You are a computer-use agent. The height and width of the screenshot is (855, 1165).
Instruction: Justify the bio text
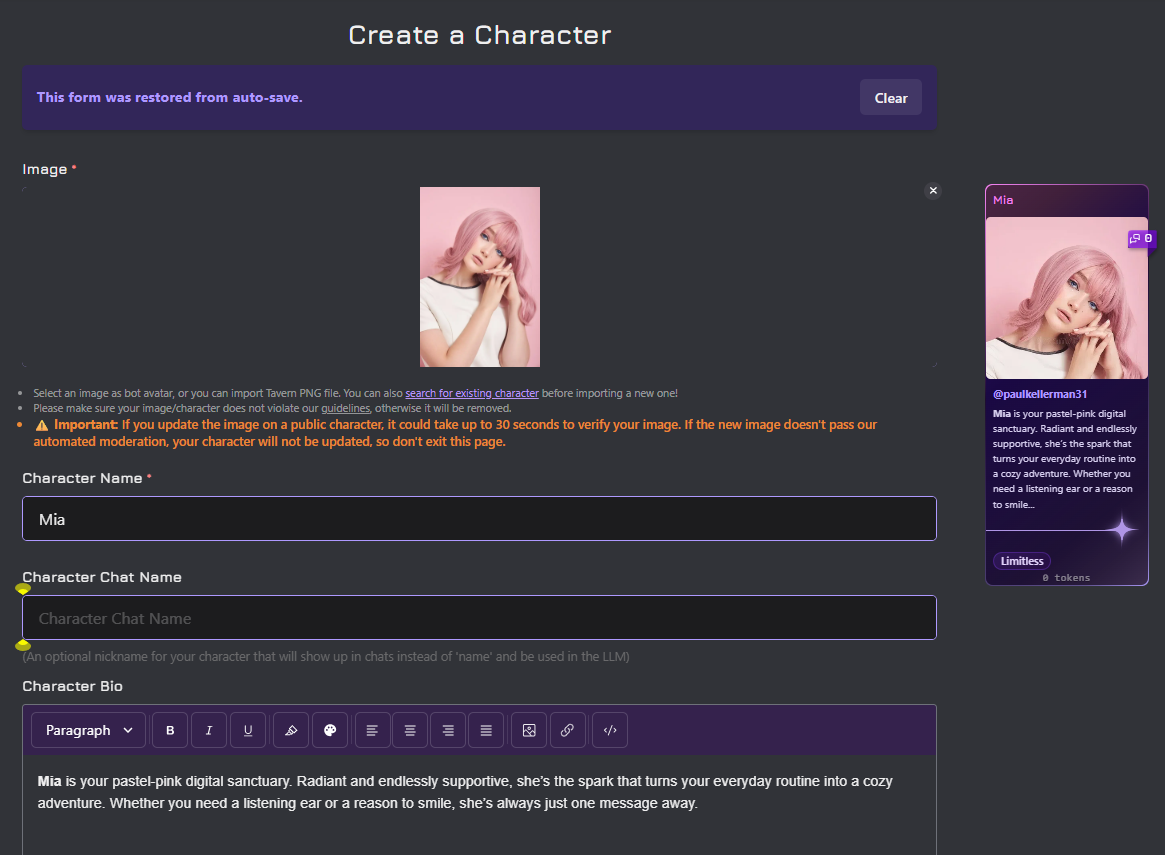pos(486,730)
